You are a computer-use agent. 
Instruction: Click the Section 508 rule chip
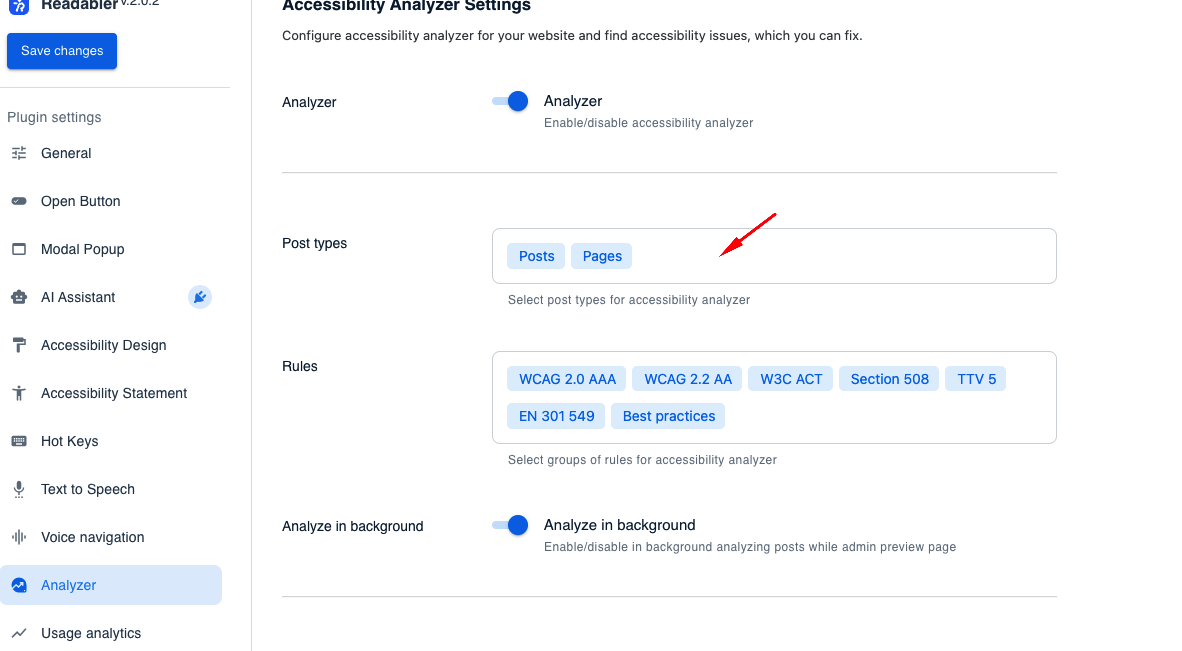(890, 379)
